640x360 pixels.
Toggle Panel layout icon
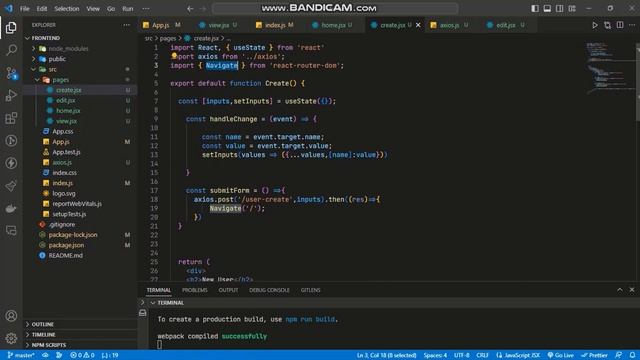pos(547,9)
